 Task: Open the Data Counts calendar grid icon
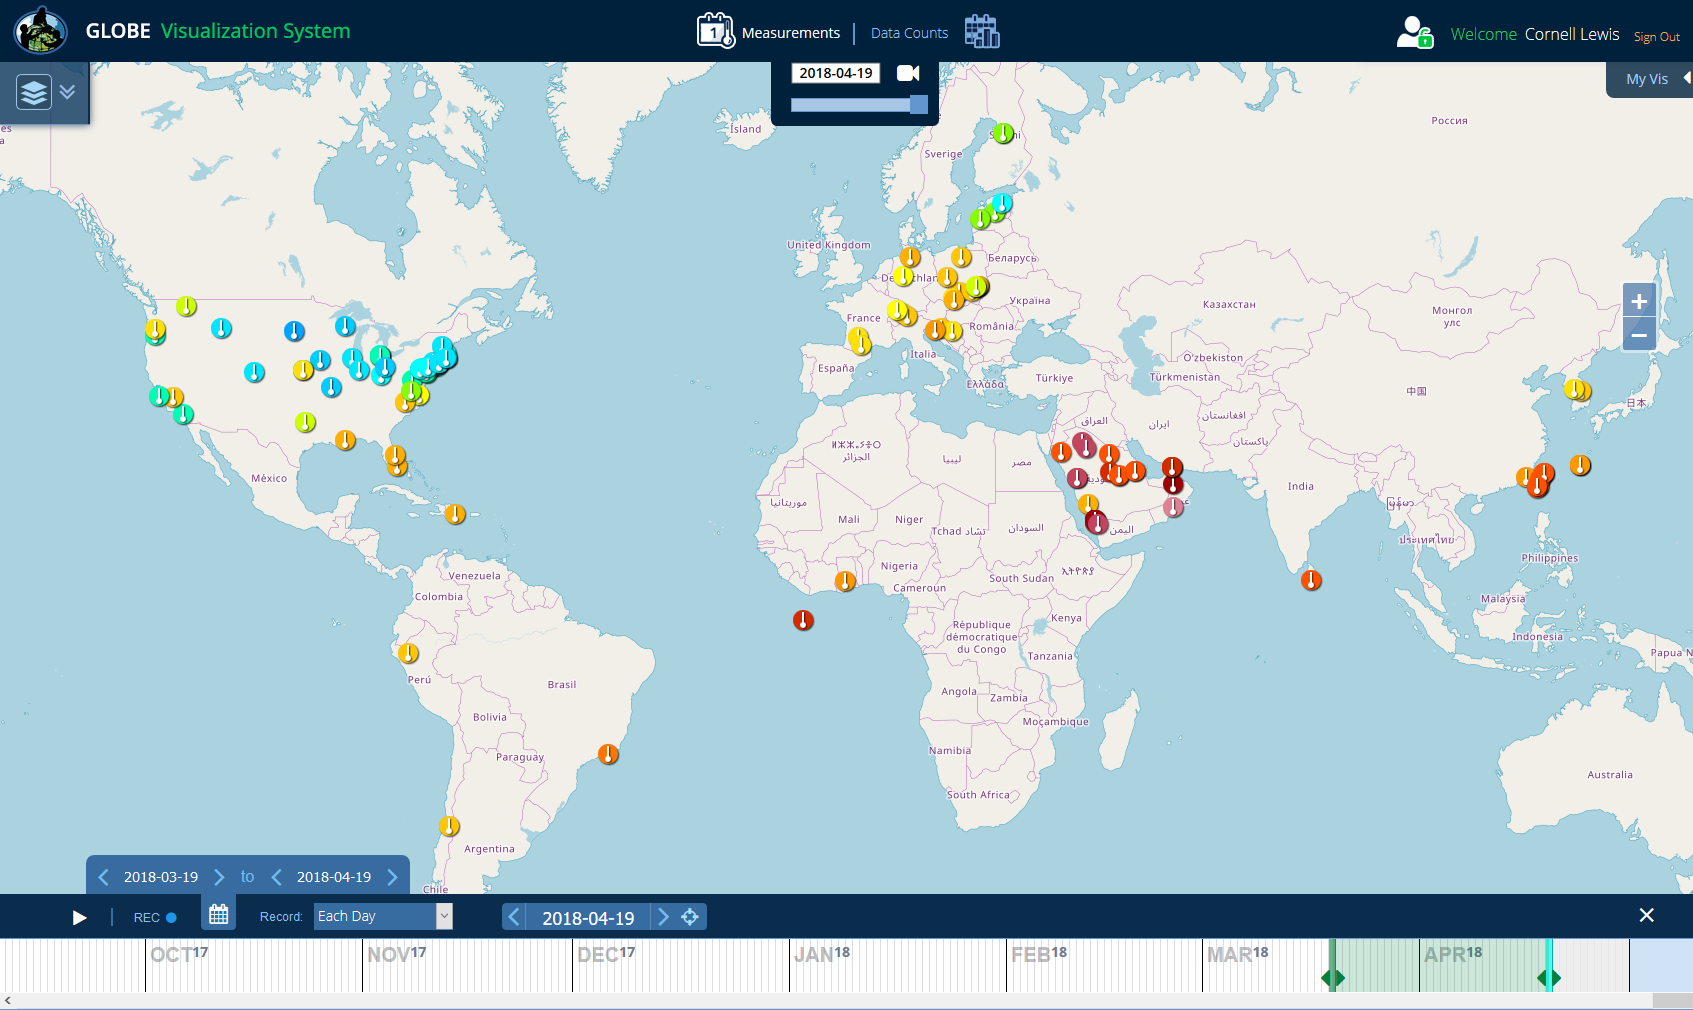(x=981, y=32)
